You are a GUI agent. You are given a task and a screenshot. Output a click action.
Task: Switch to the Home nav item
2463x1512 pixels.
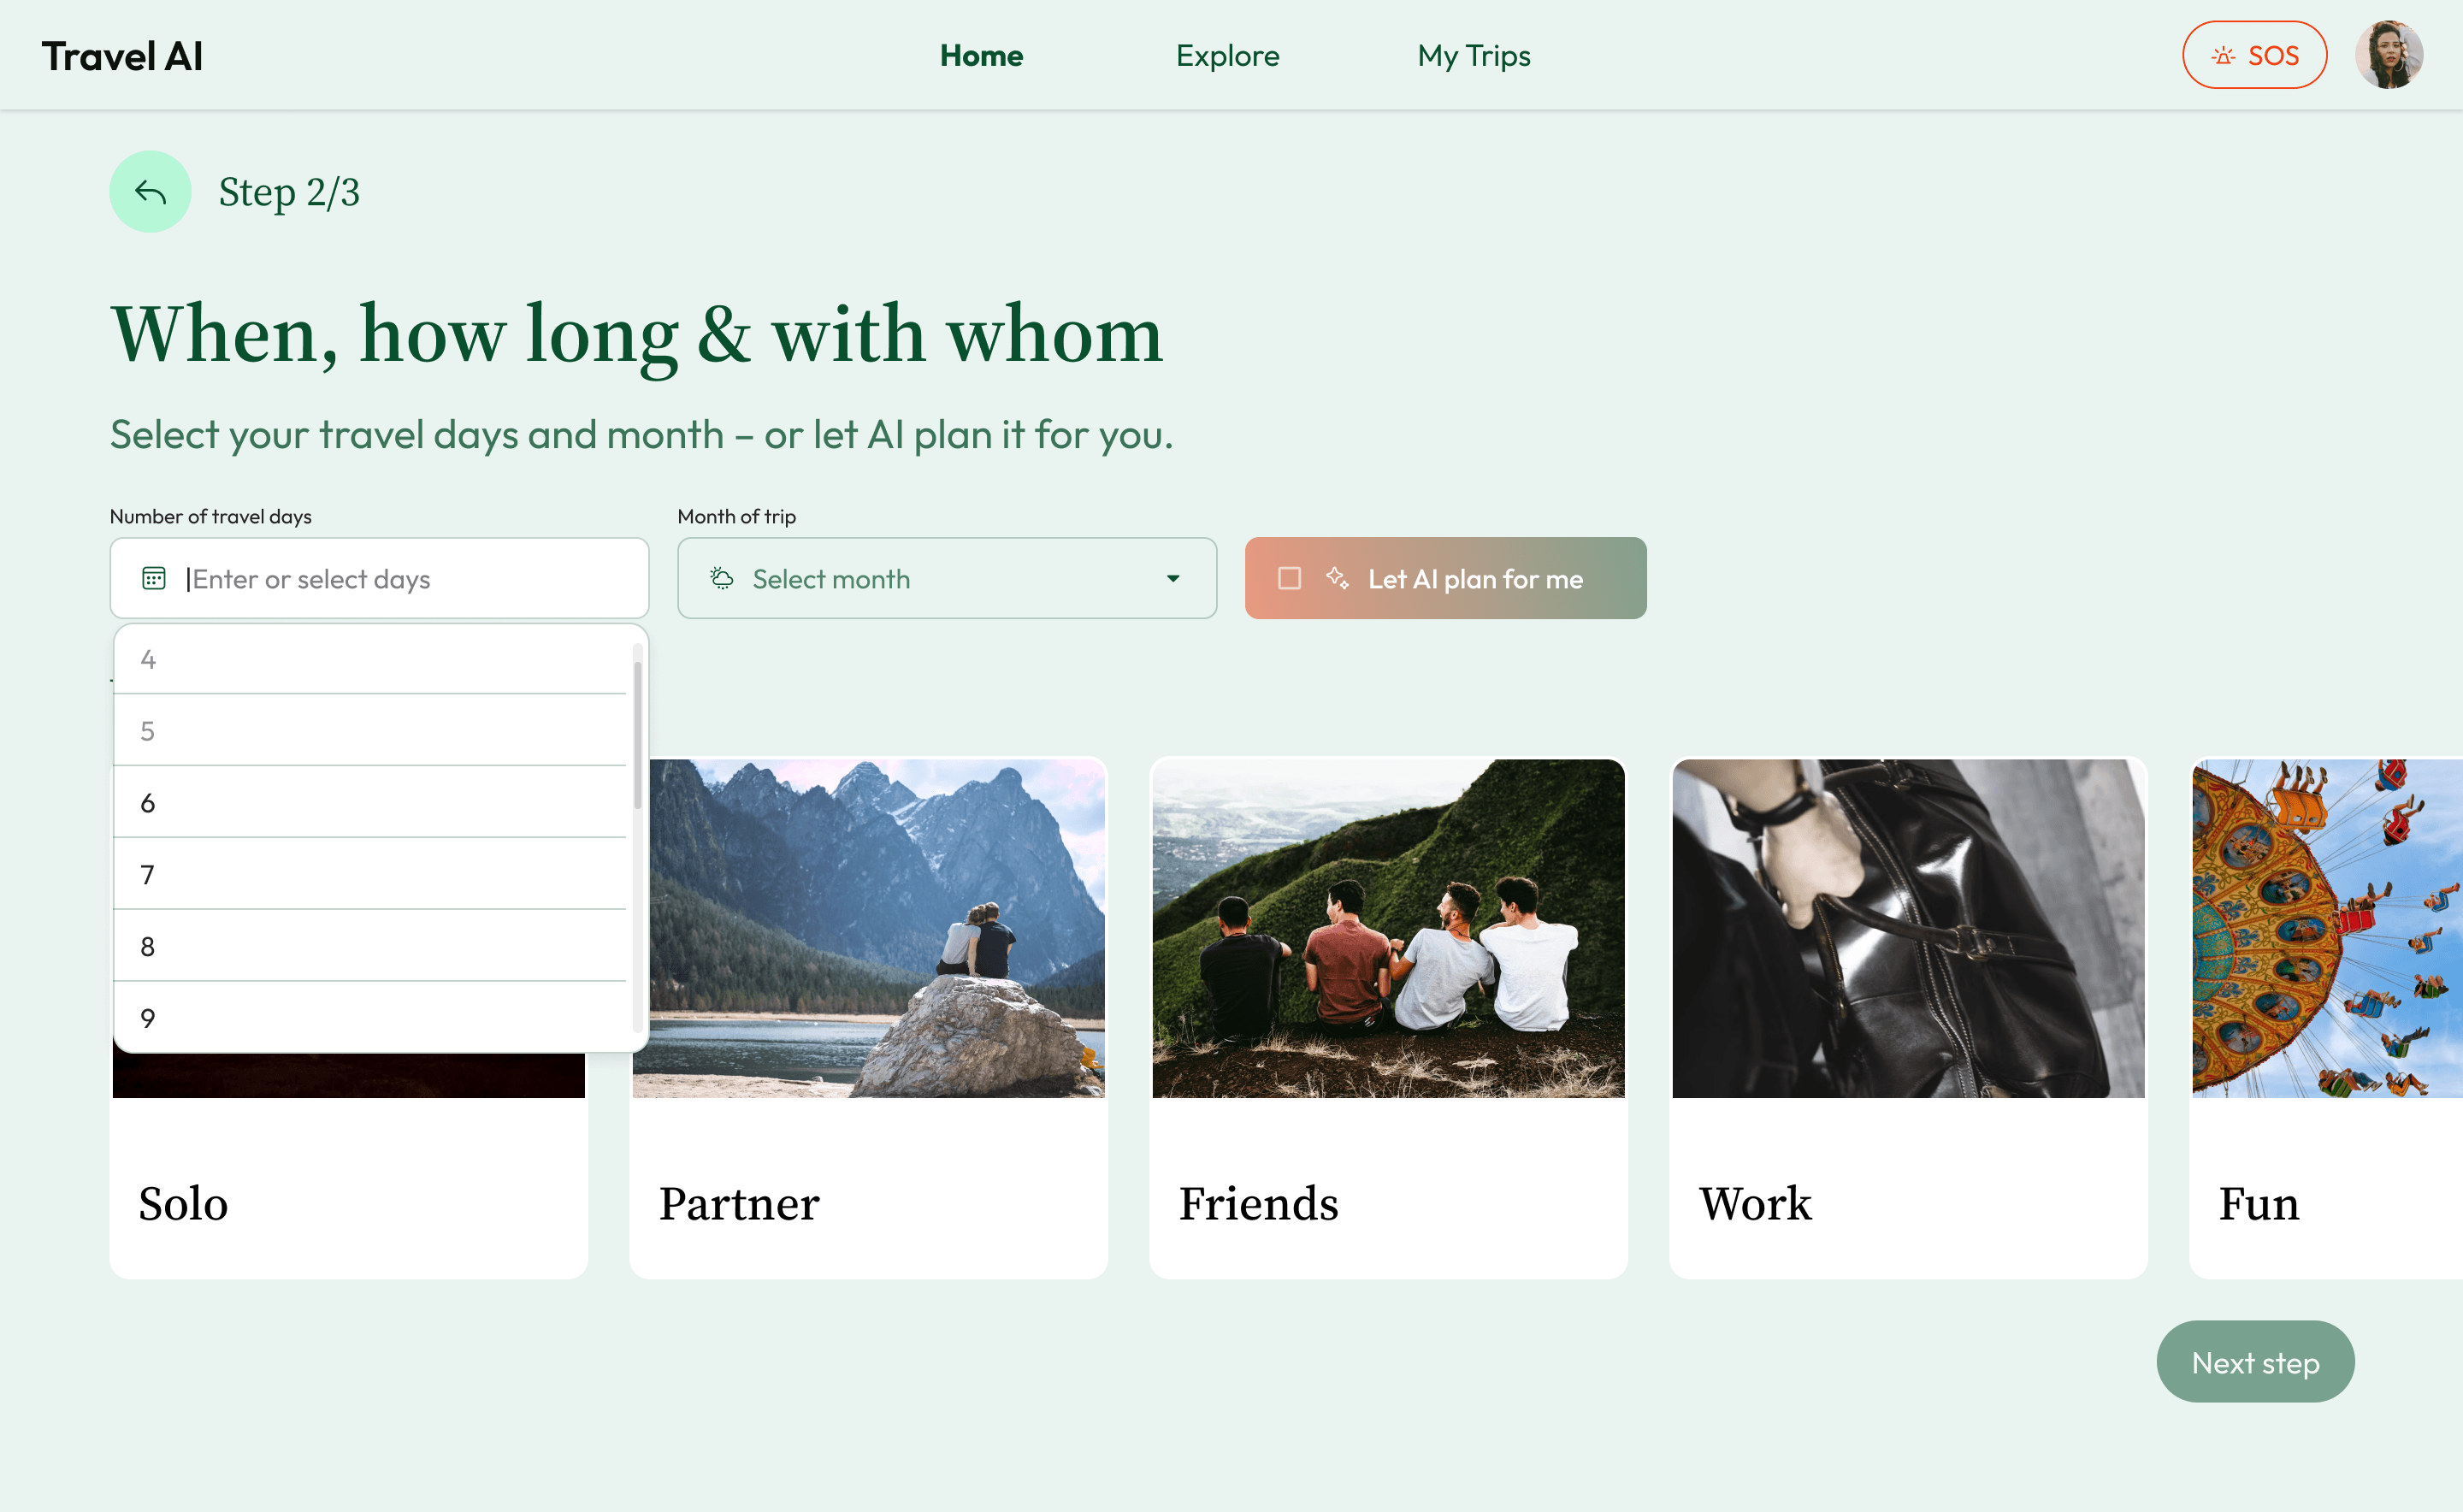[981, 56]
